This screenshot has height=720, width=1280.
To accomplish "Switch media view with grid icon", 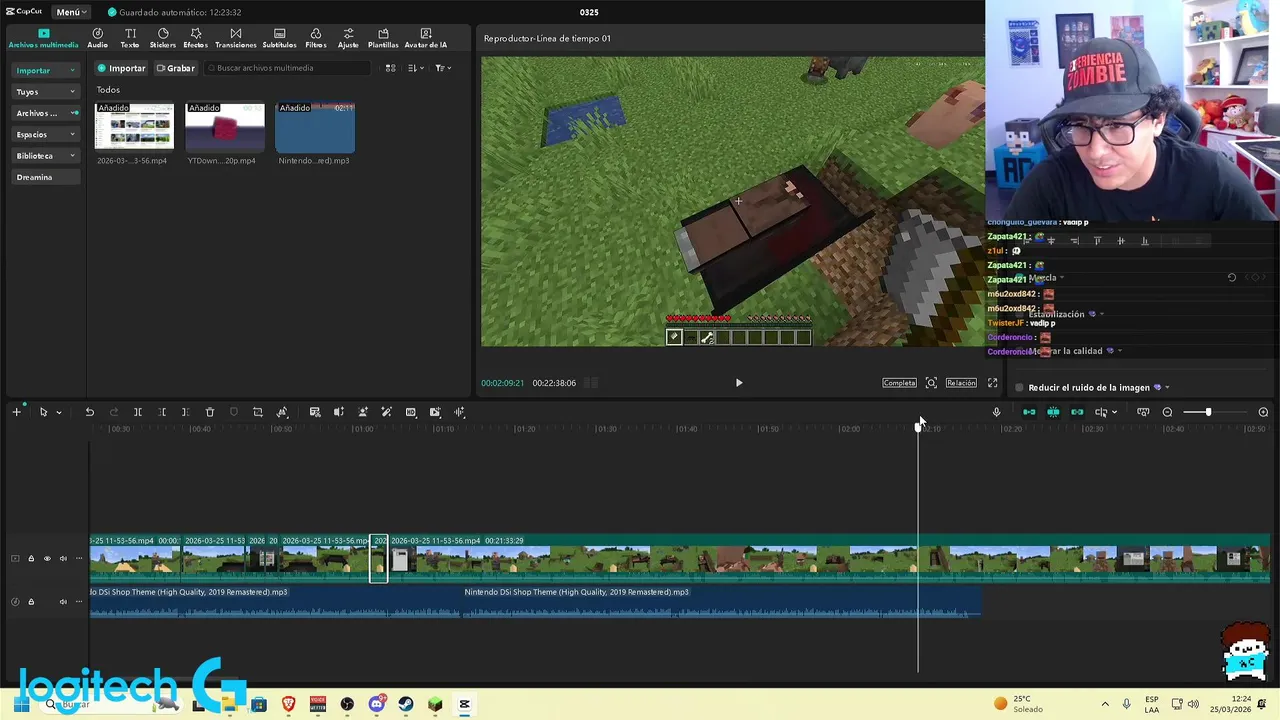I will (390, 68).
